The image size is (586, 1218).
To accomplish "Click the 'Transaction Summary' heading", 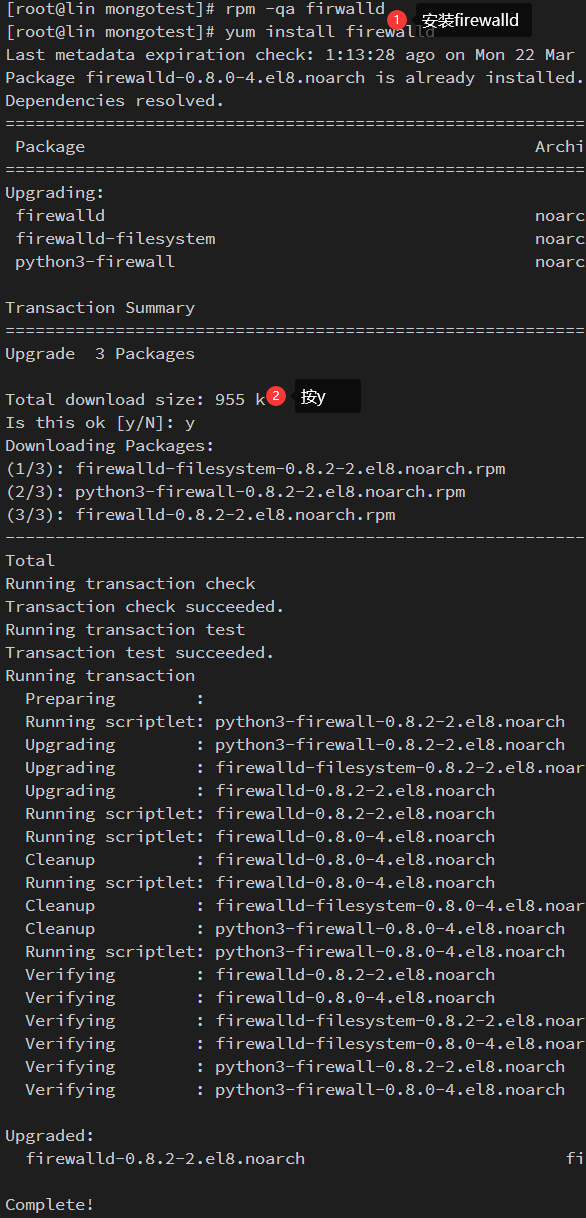I will coord(100,307).
